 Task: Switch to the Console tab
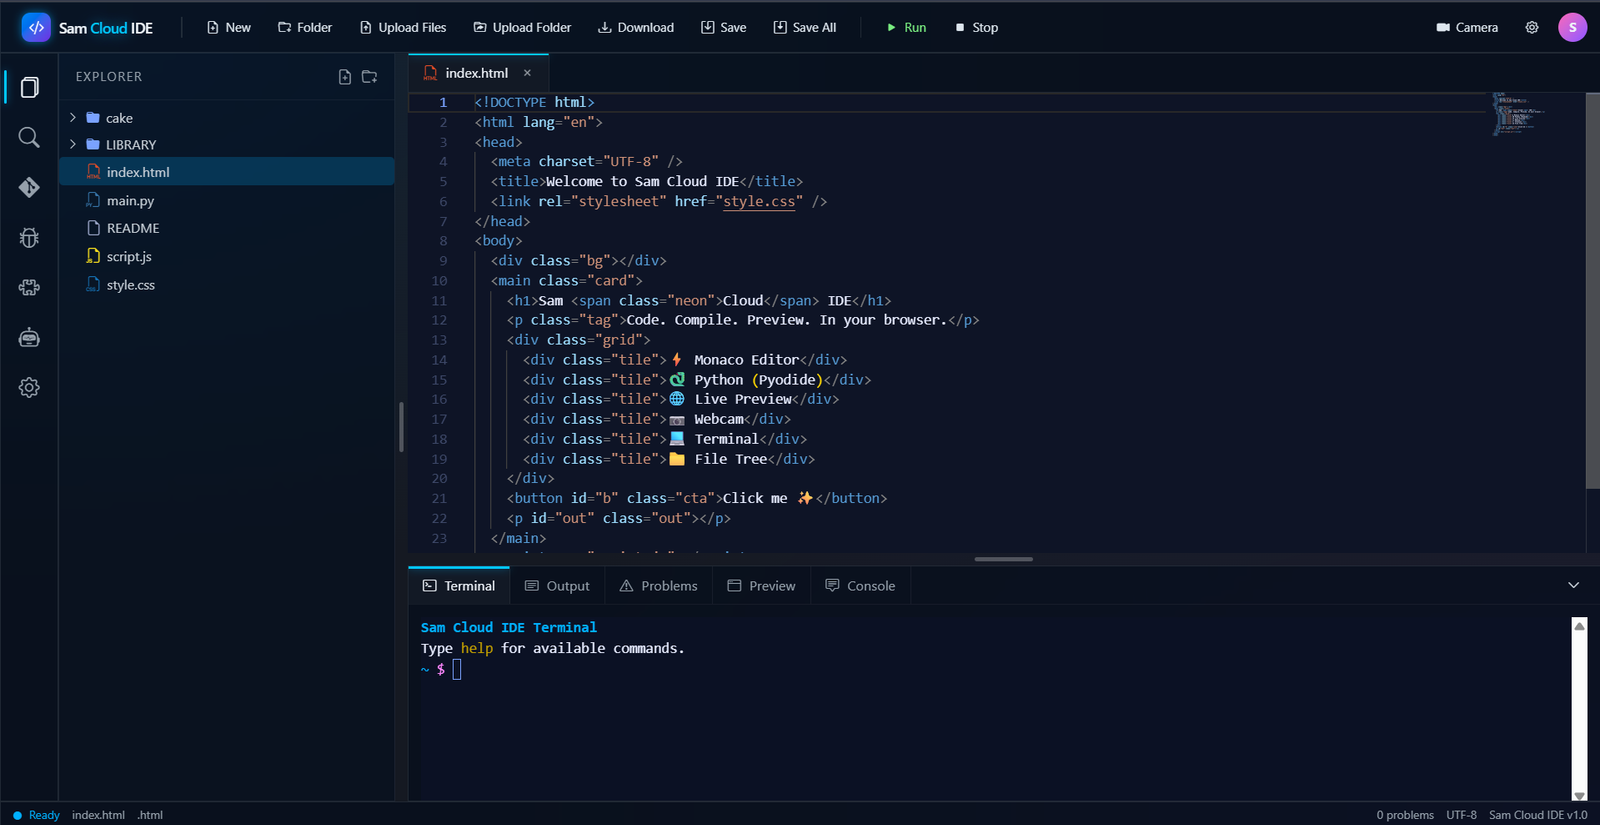tap(860, 586)
